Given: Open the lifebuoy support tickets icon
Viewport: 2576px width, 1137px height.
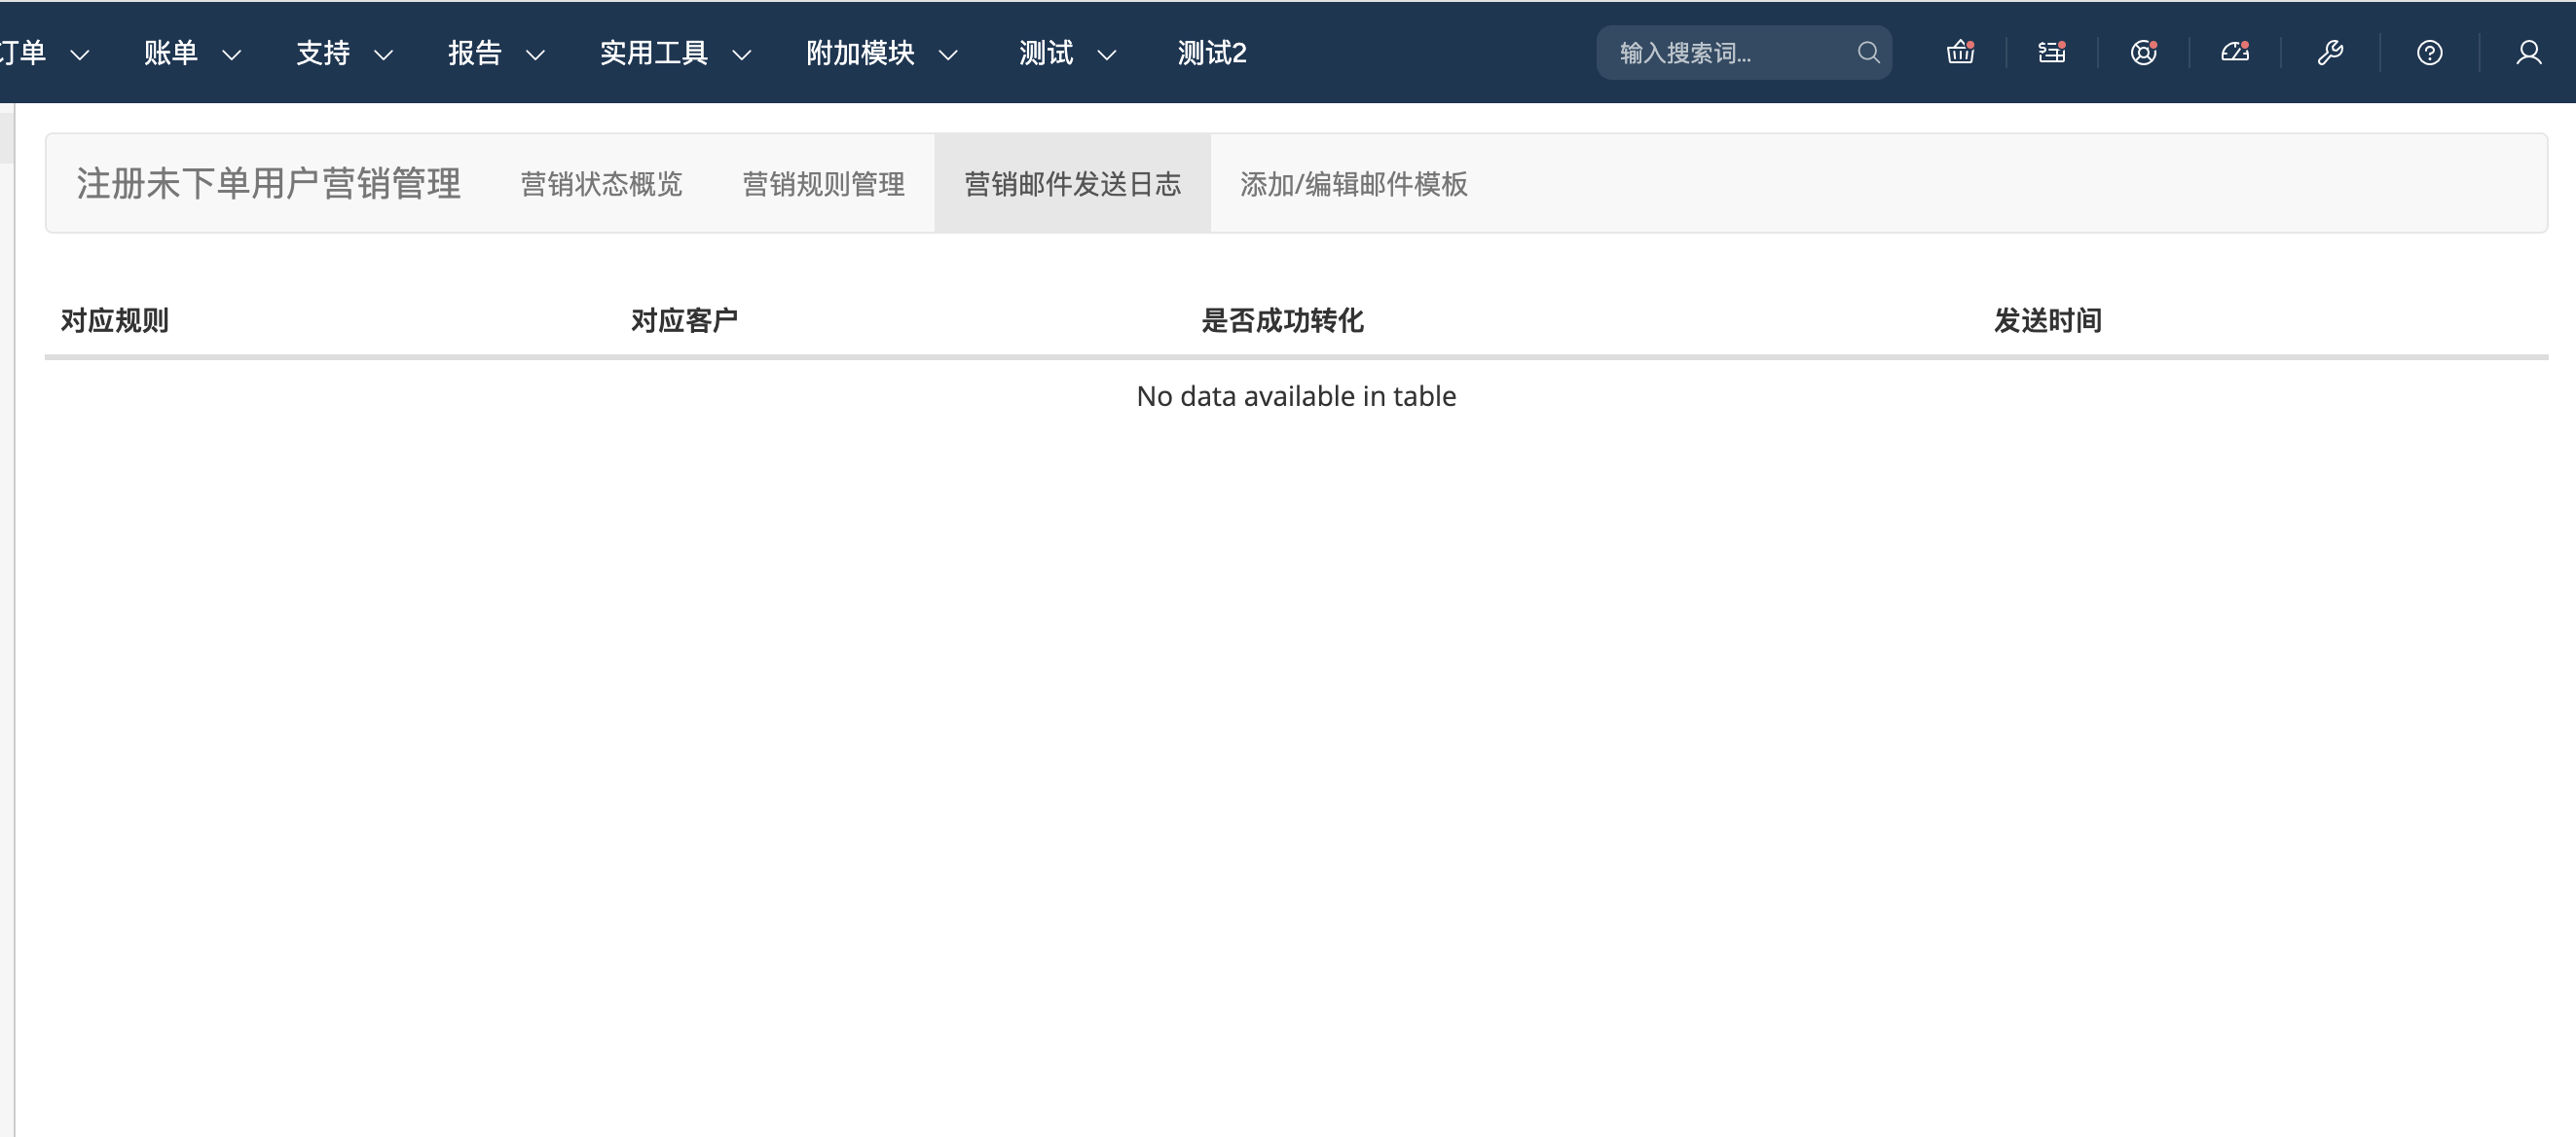Looking at the screenshot, I should pyautogui.click(x=2143, y=52).
